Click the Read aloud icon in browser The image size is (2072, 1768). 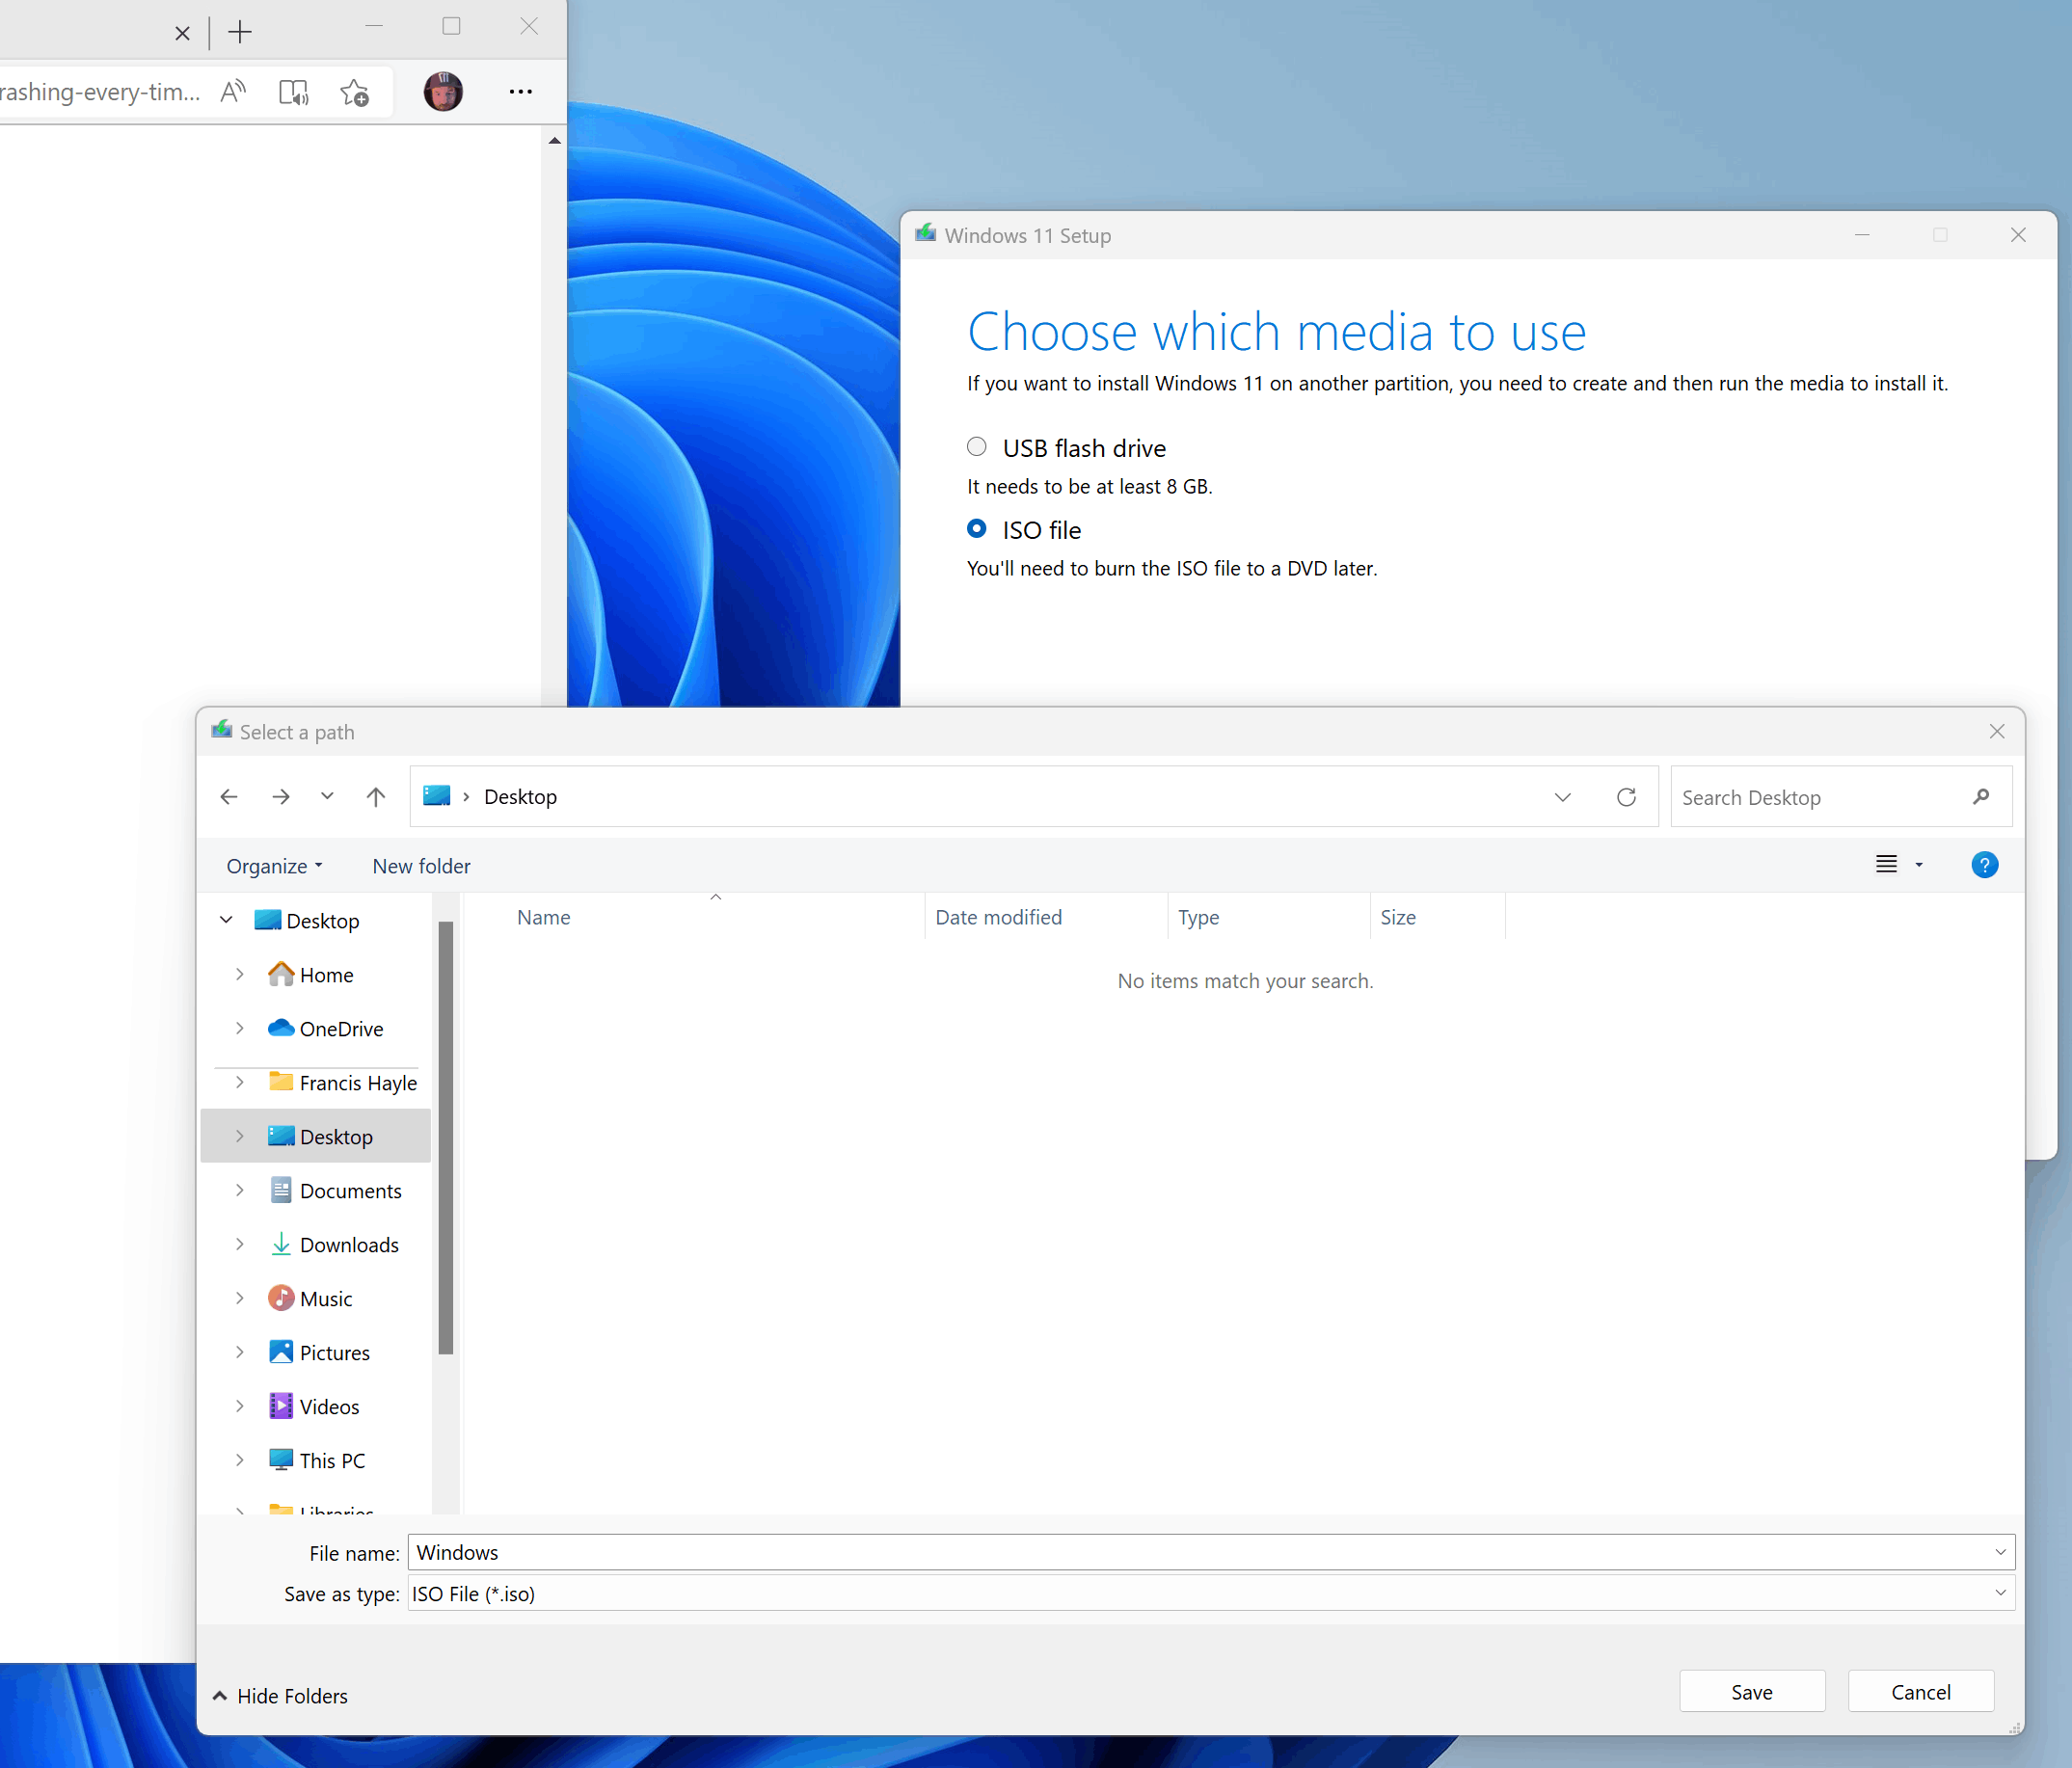click(233, 92)
